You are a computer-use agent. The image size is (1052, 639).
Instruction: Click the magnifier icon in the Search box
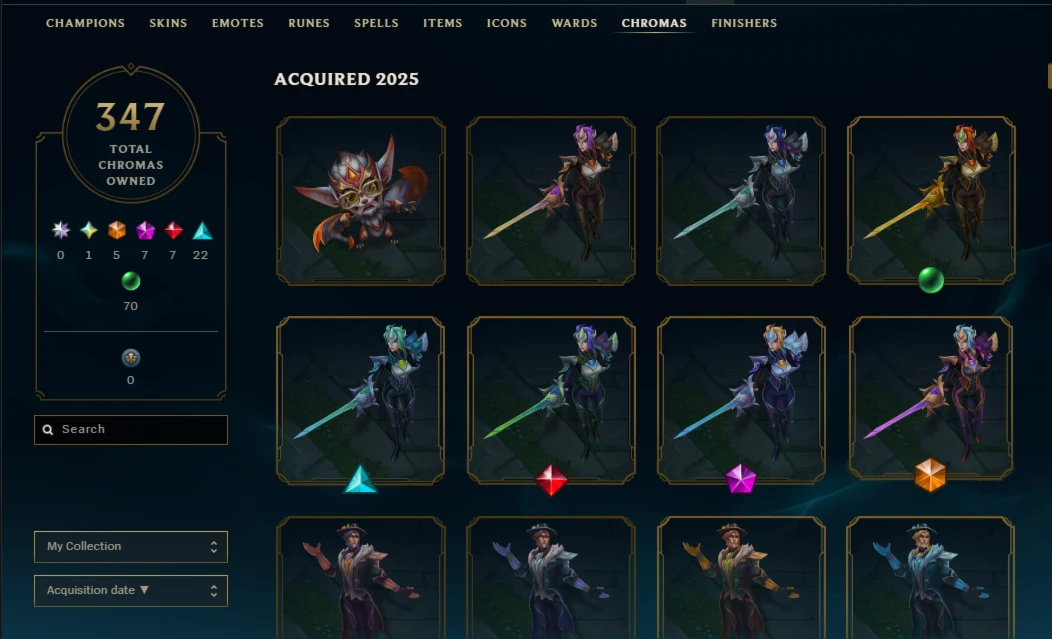(48, 430)
